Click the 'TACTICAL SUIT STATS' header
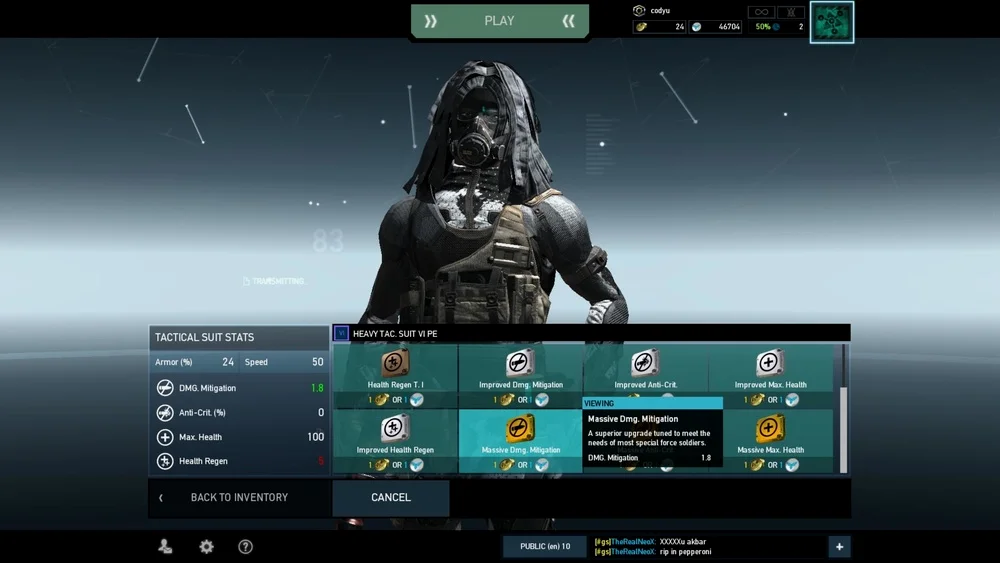The width and height of the screenshot is (1000, 563). coord(204,337)
